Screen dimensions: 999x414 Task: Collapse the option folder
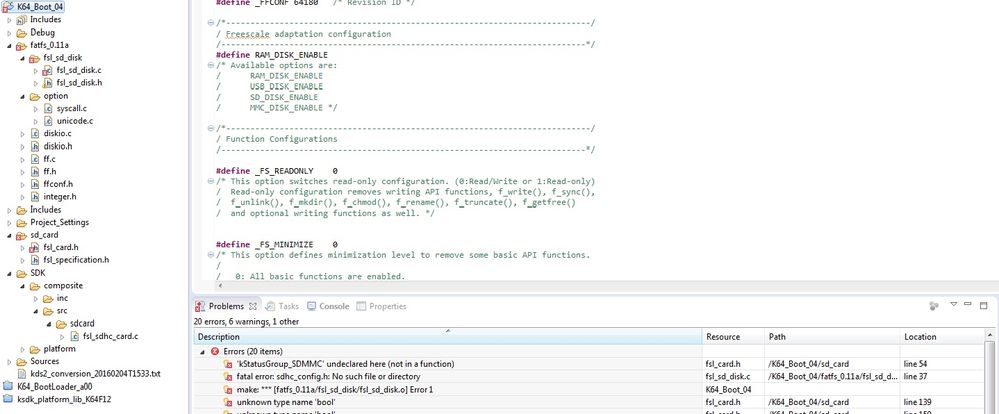(22, 96)
